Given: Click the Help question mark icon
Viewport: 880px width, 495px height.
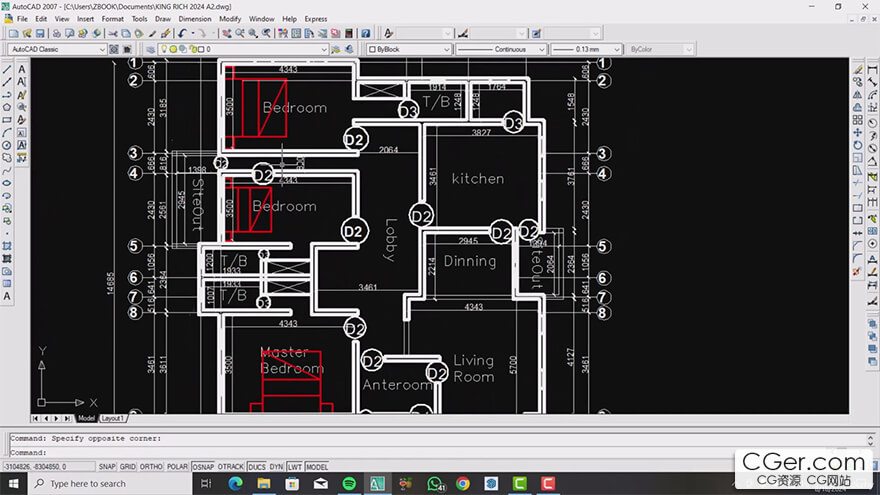Looking at the screenshot, I should pos(365,33).
